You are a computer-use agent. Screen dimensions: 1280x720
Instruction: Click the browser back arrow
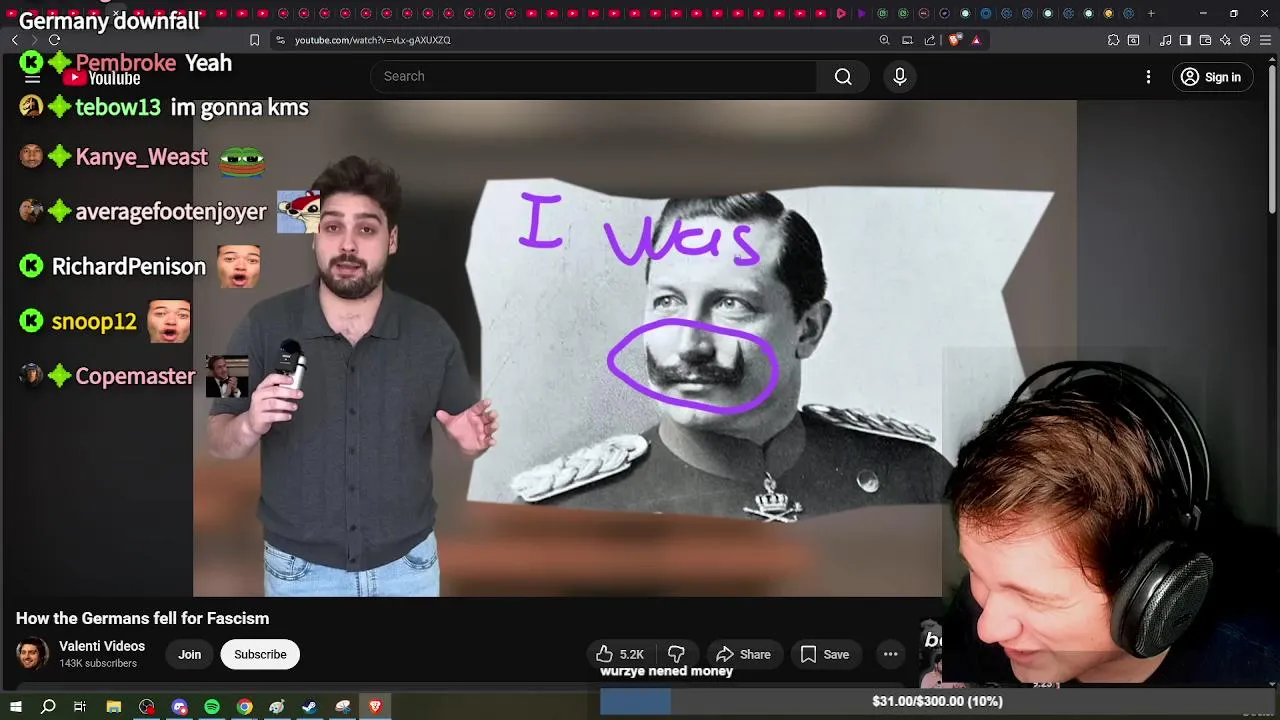coord(15,40)
